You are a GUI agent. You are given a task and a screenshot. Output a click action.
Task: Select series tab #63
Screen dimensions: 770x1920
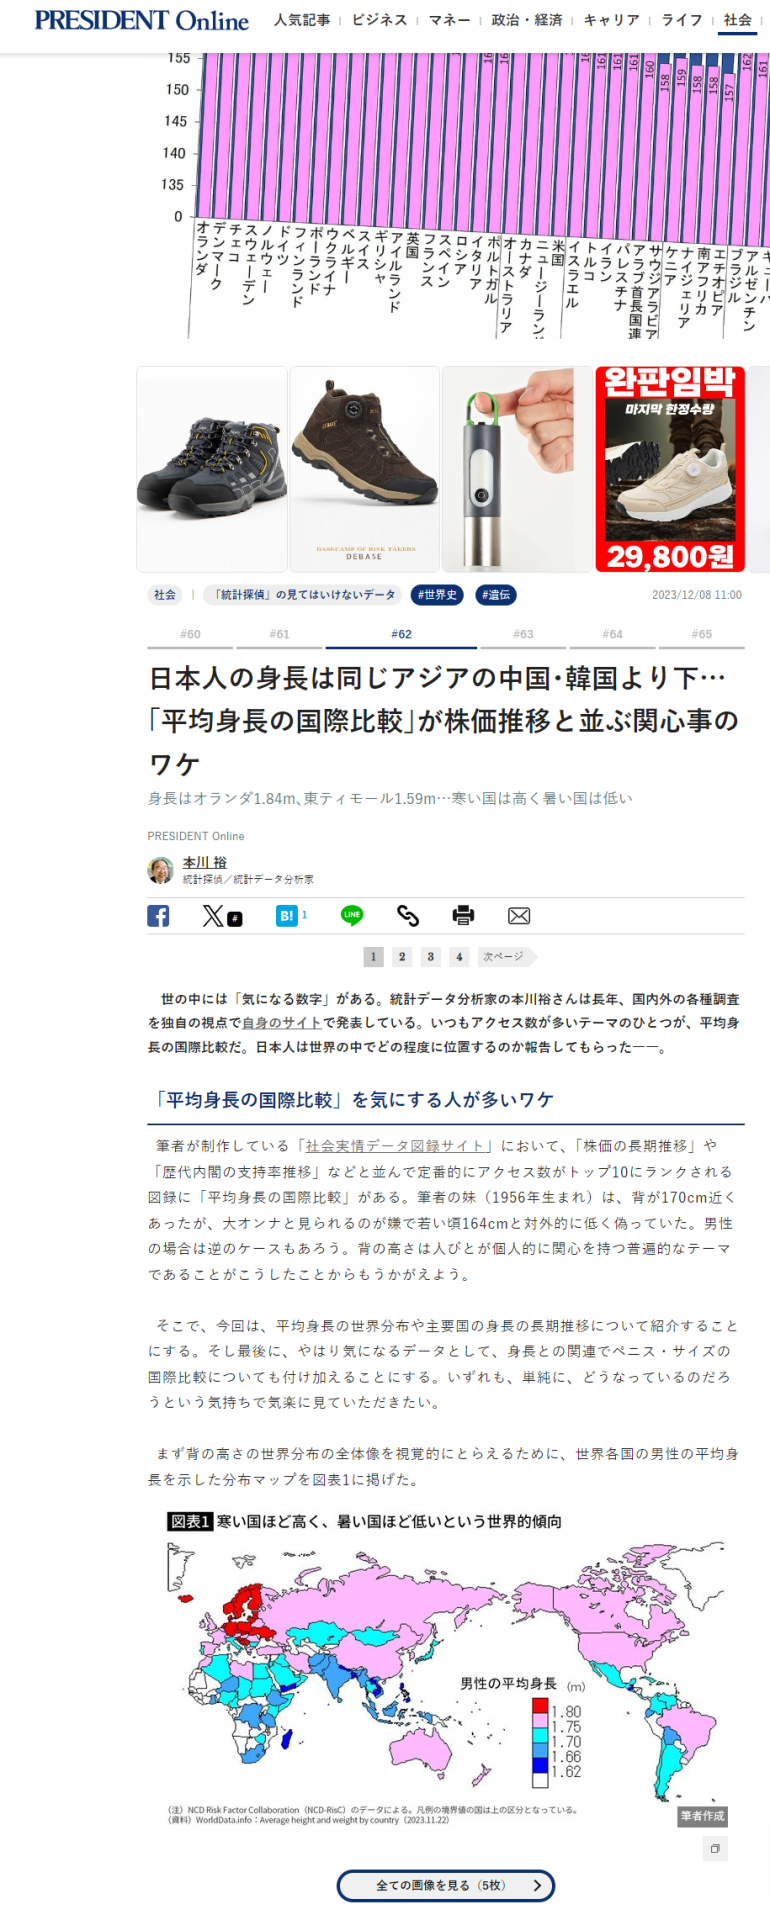pyautogui.click(x=523, y=634)
